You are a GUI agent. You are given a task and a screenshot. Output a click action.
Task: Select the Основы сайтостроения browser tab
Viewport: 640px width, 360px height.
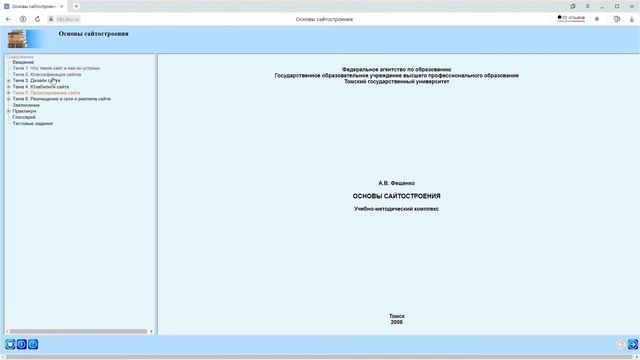pos(33,7)
